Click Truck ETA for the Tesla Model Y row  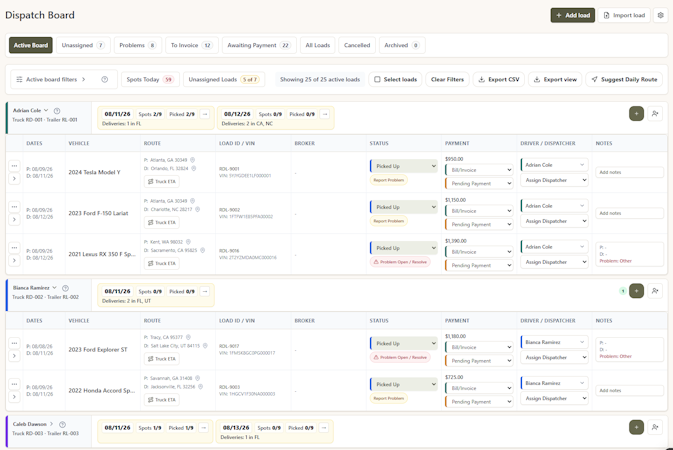[x=162, y=181]
